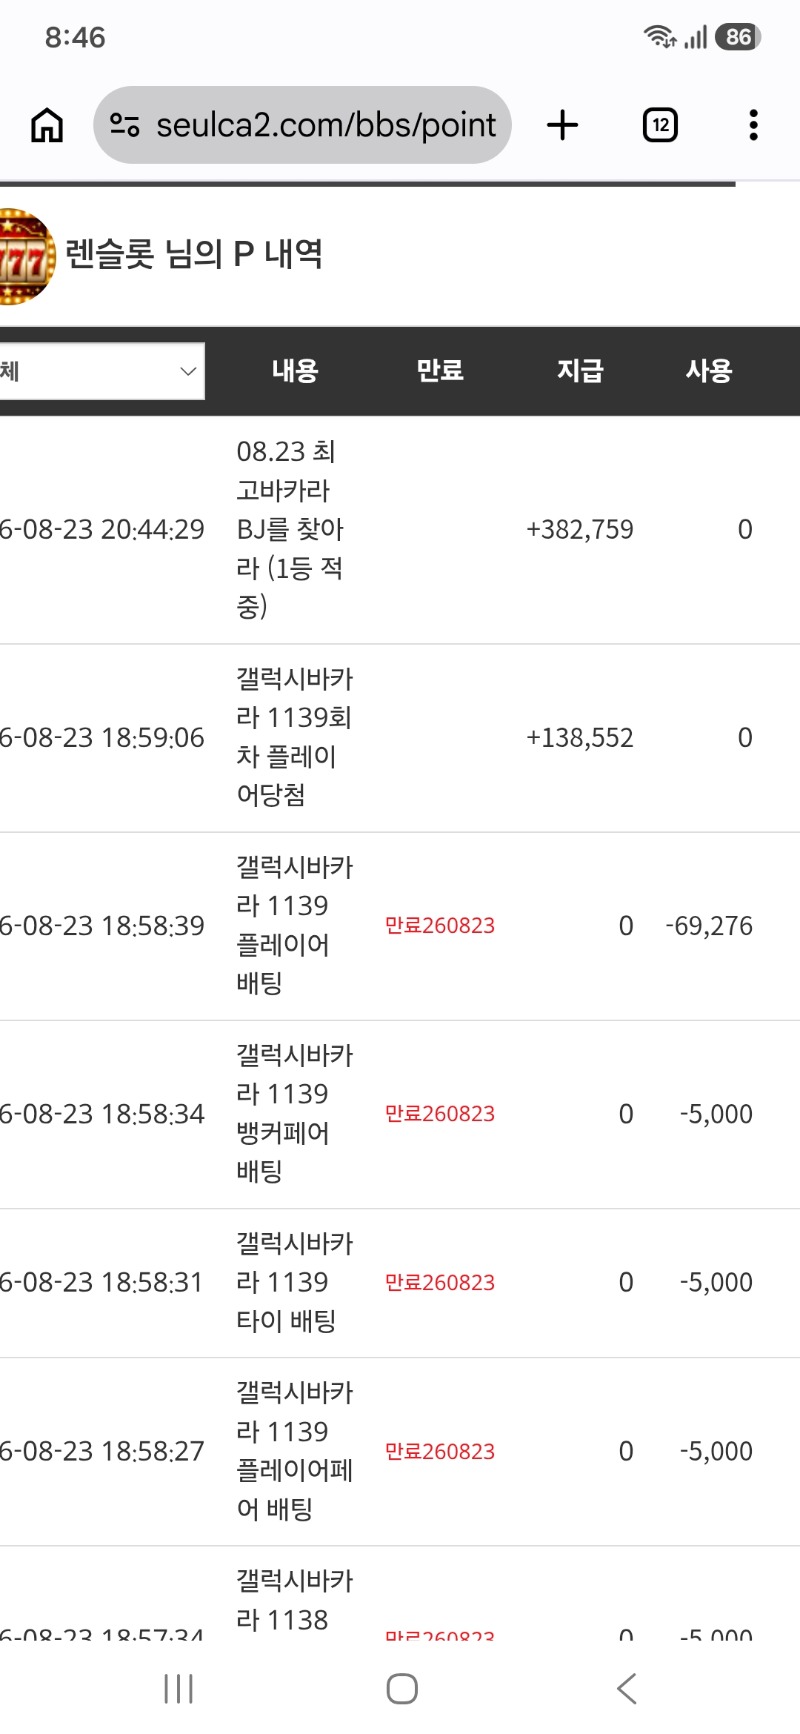Click the seulca2.com/bbs/point address bar
The width and height of the screenshot is (800, 1734).
tap(302, 125)
